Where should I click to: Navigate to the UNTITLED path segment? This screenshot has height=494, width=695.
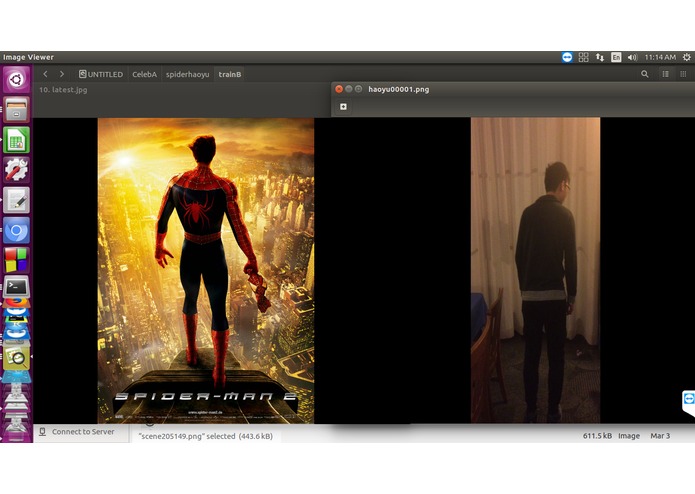tap(101, 74)
